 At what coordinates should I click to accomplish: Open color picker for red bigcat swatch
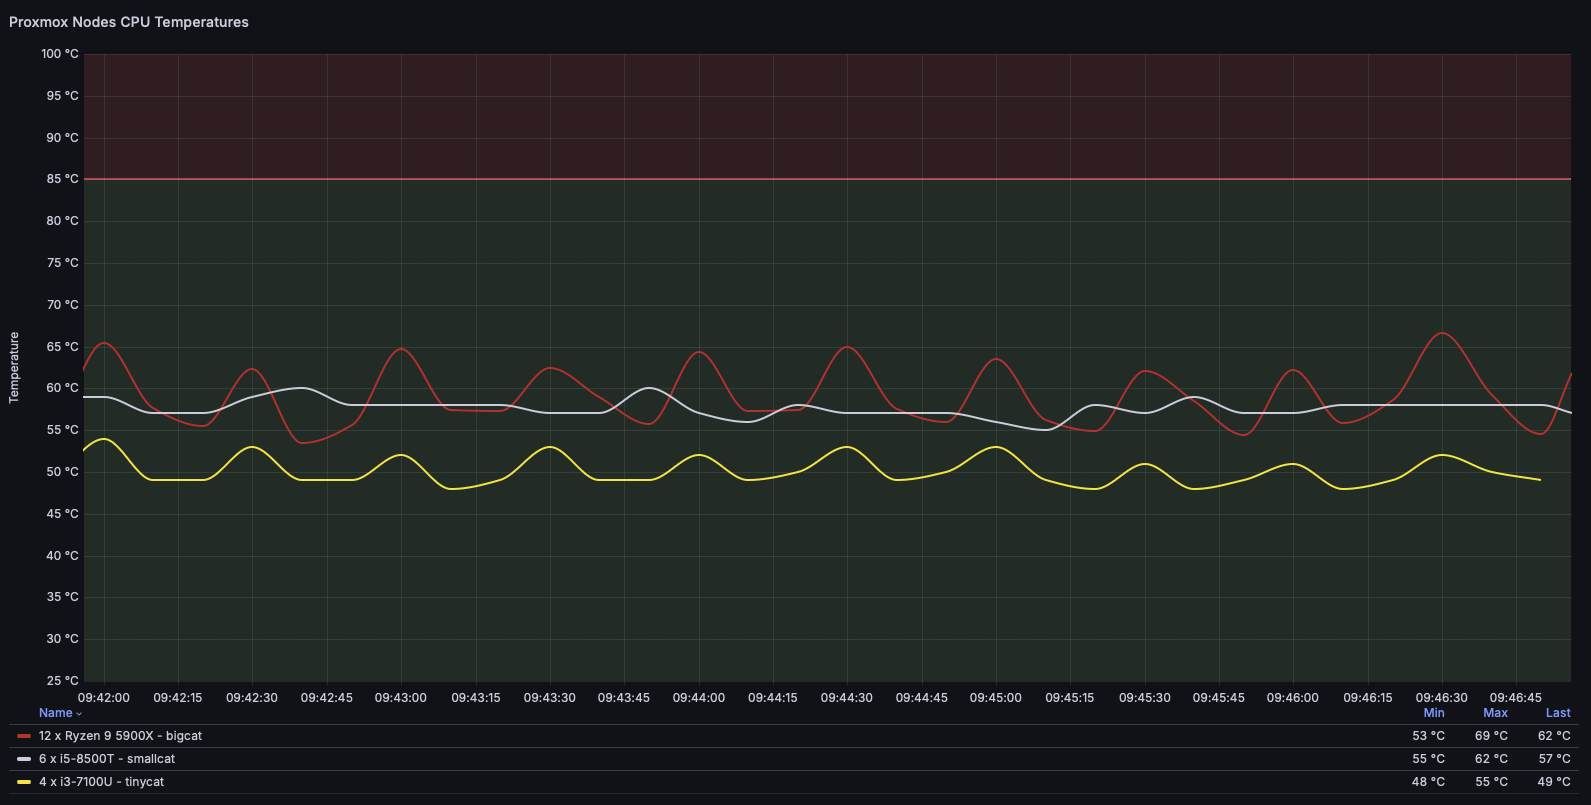point(24,736)
